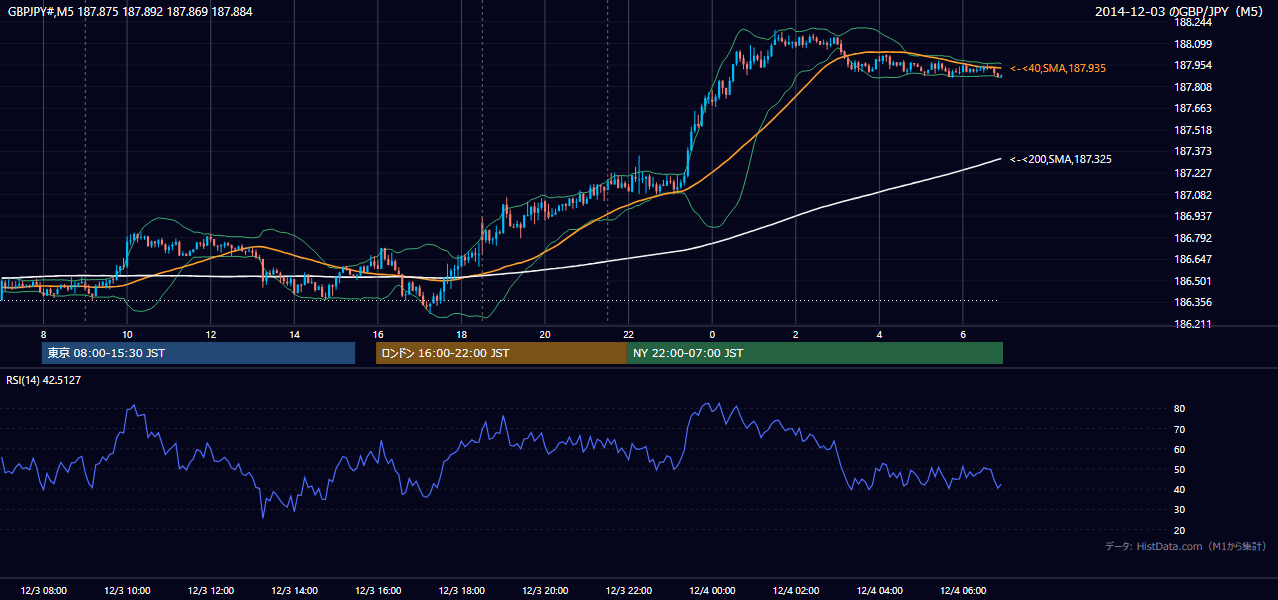Screen dimensions: 1278x600
Task: Click the NY 22:00-07:00 JST session bar
Action: [815, 353]
